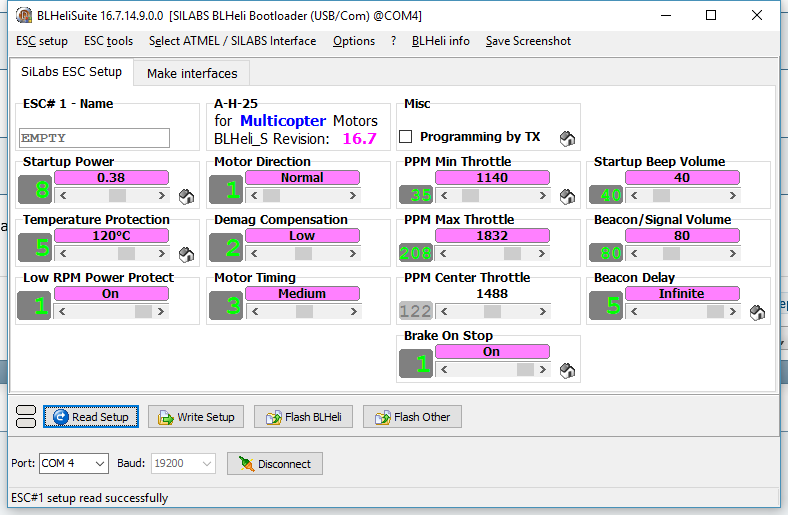Click the default icon beside Beacon Delay
788x515 pixels.
(757, 312)
